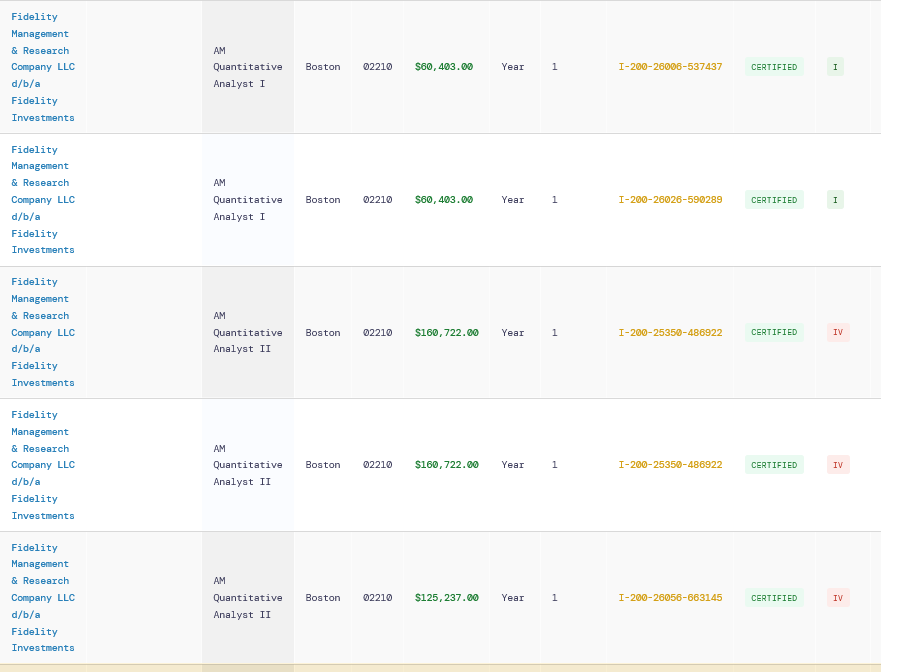Select AM Quantitative Analyst II title in $125,237.00 row
Viewport: 897px width, 672px height.
[x=248, y=598]
